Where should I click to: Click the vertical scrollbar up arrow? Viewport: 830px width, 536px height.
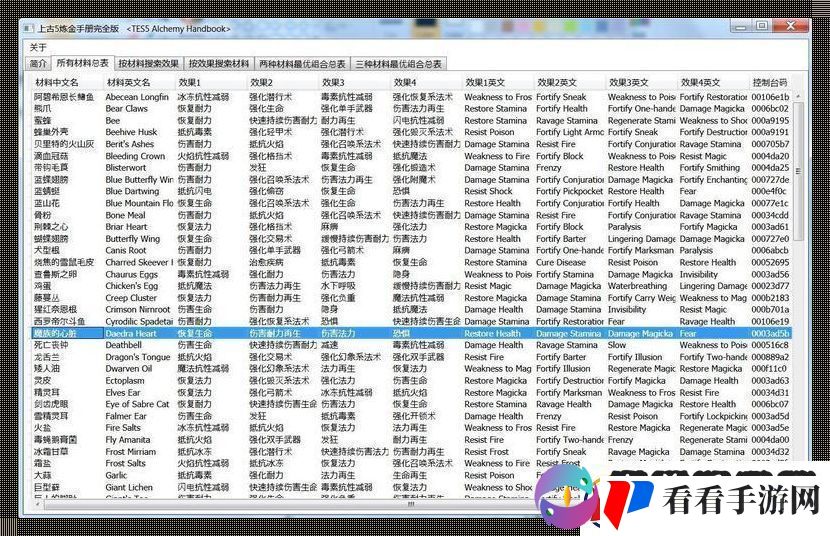point(798,97)
